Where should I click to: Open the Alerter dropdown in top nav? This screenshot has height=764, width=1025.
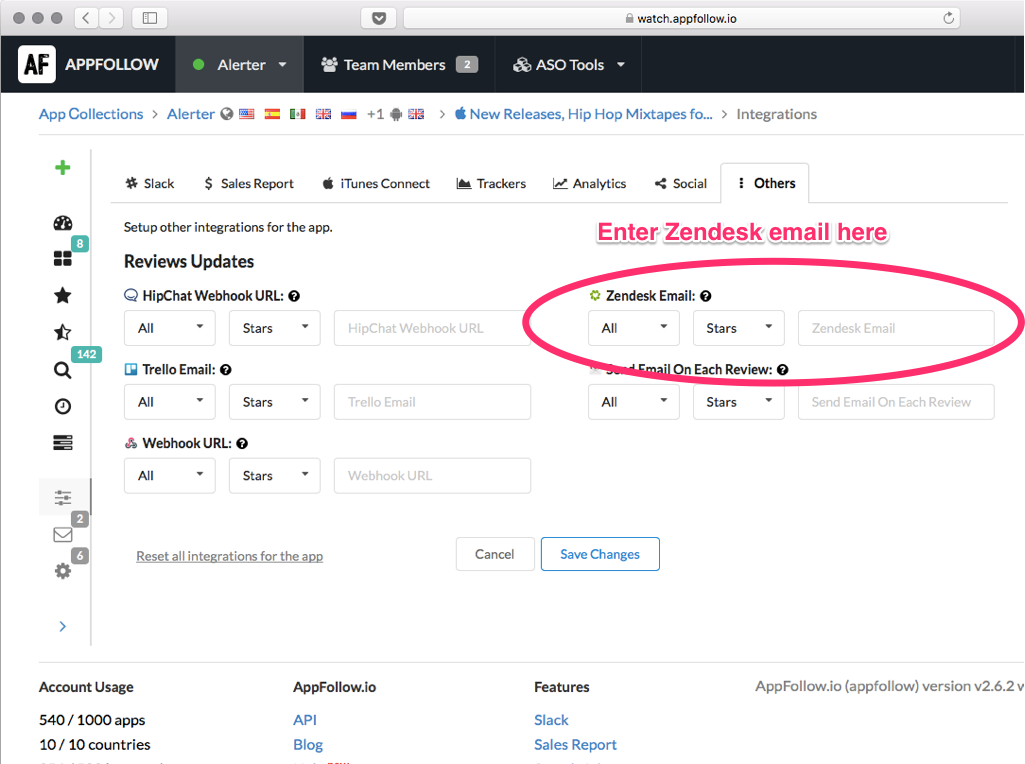(239, 65)
